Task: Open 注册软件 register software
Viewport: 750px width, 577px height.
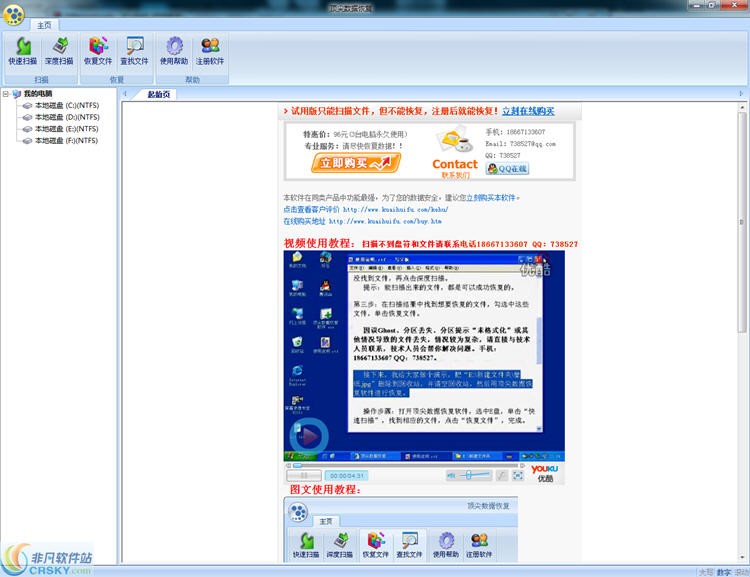Action: coord(210,52)
